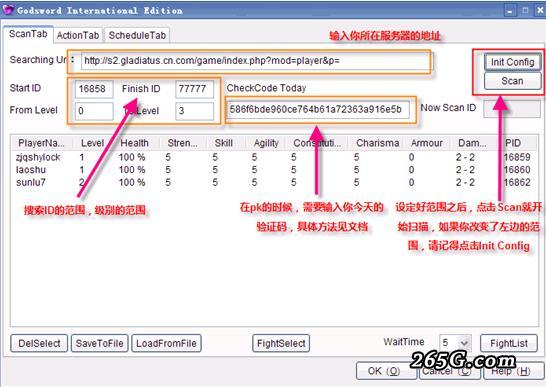Click the Now Scan ID field
This screenshot has width=546, height=387.
pyautogui.click(x=512, y=109)
